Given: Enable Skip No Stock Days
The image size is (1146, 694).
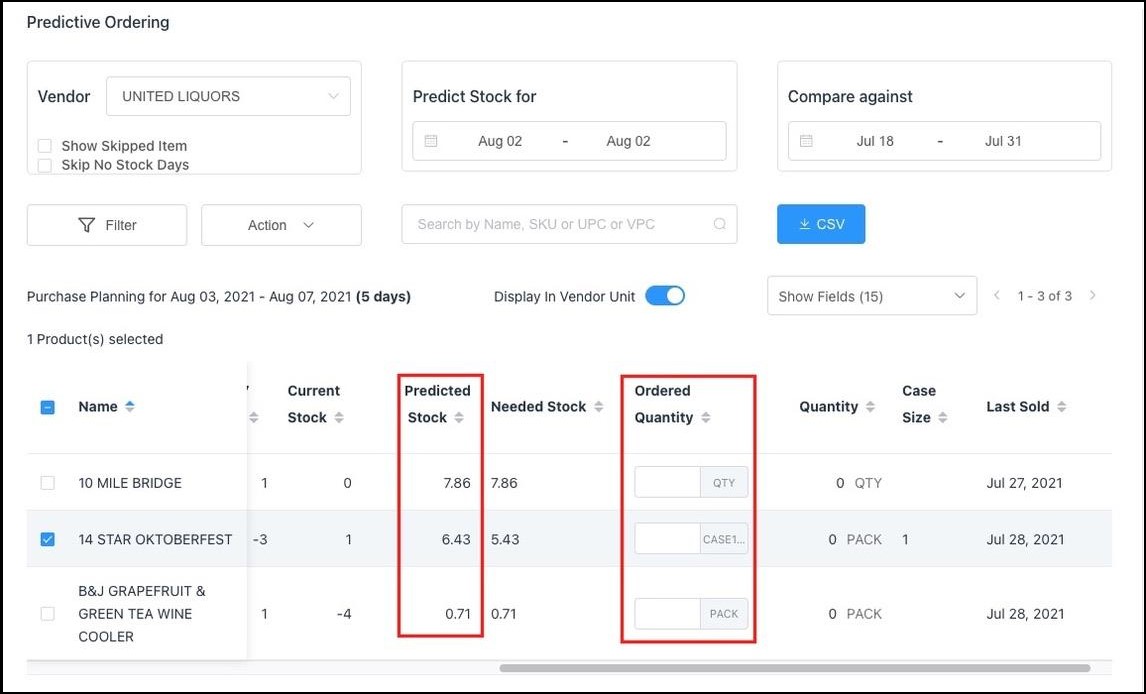Looking at the screenshot, I should tap(44, 165).
